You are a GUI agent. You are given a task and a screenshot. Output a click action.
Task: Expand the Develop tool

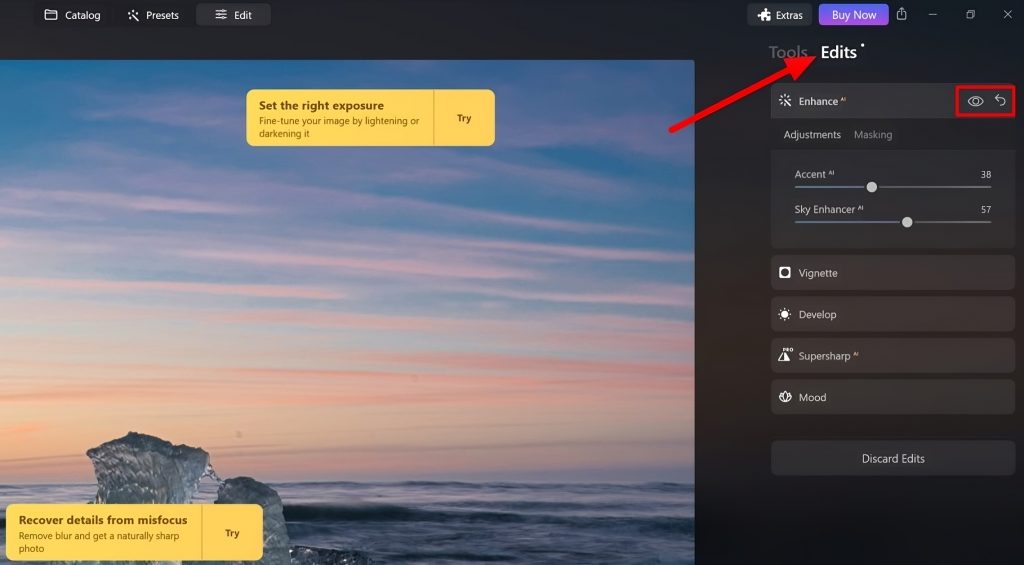click(893, 314)
